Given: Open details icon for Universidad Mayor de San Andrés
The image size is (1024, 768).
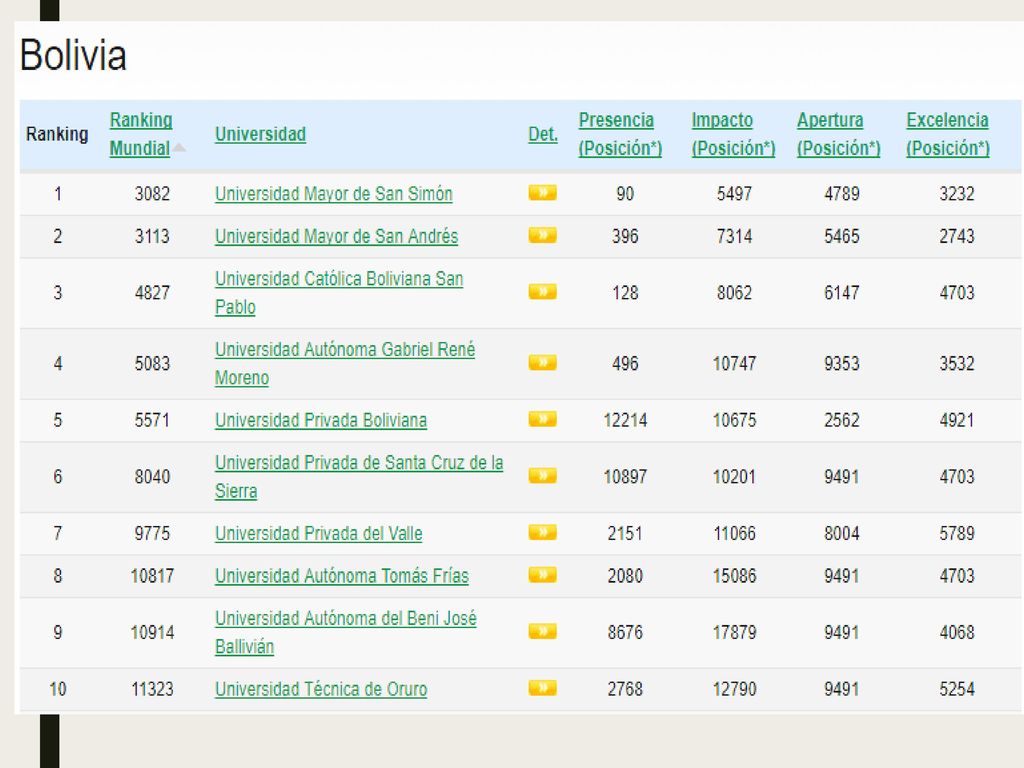Looking at the screenshot, I should click(542, 235).
